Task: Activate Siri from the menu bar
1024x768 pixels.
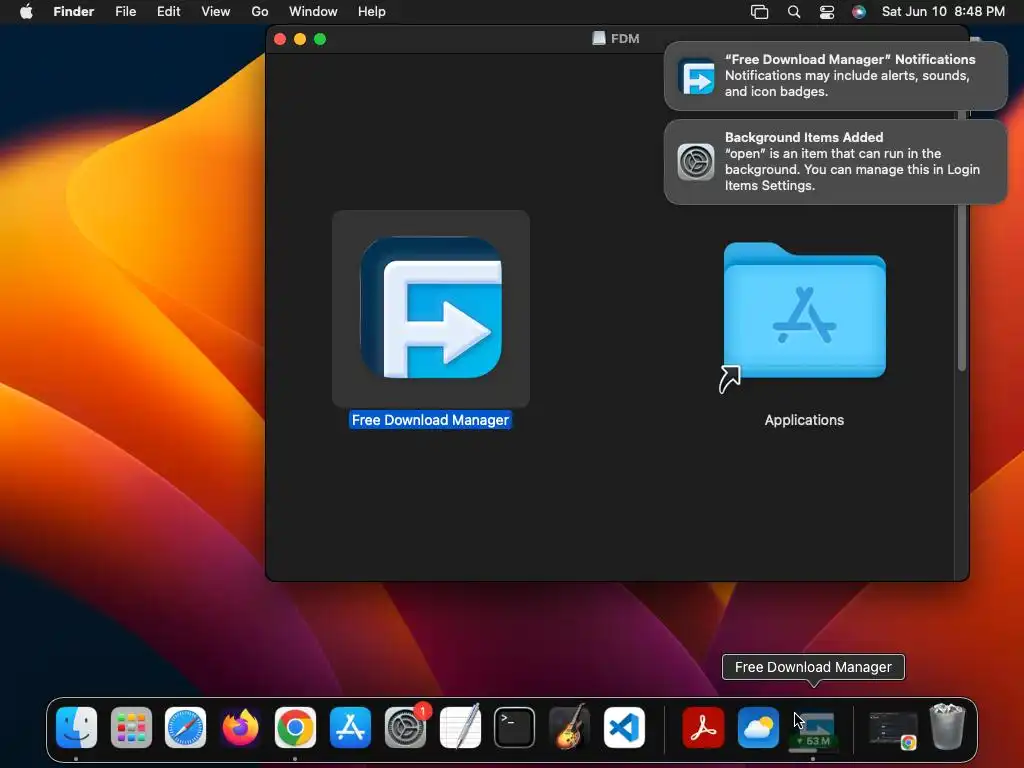Action: [x=859, y=12]
